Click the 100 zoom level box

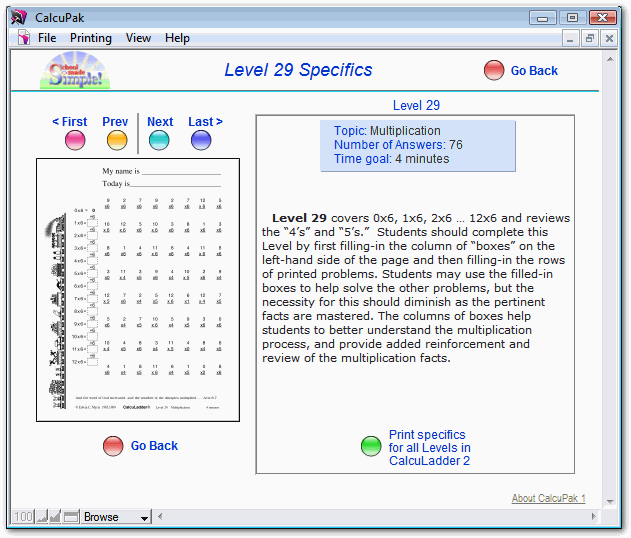23,516
